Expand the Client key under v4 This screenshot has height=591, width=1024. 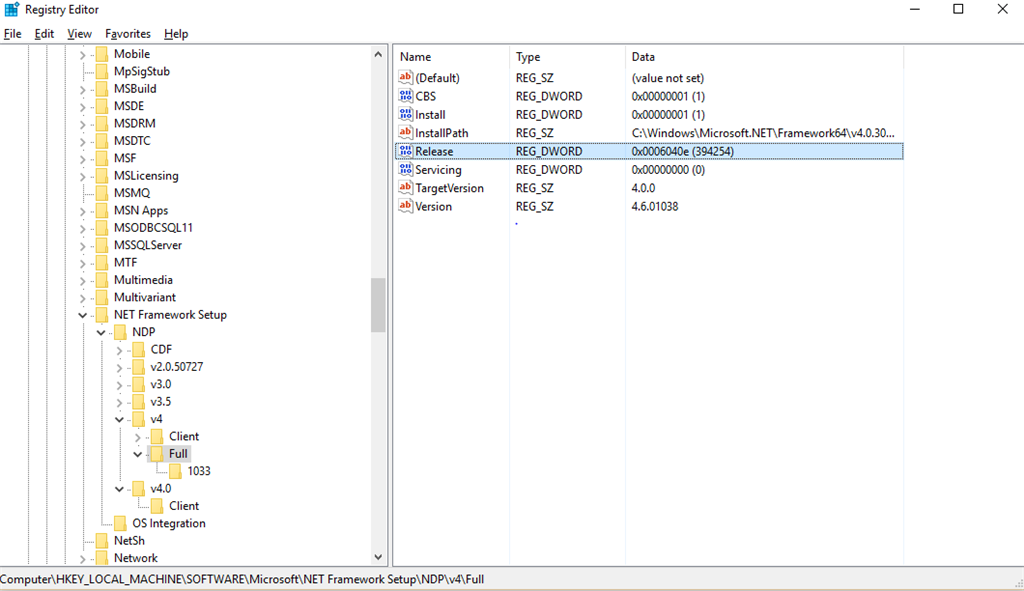coord(138,437)
